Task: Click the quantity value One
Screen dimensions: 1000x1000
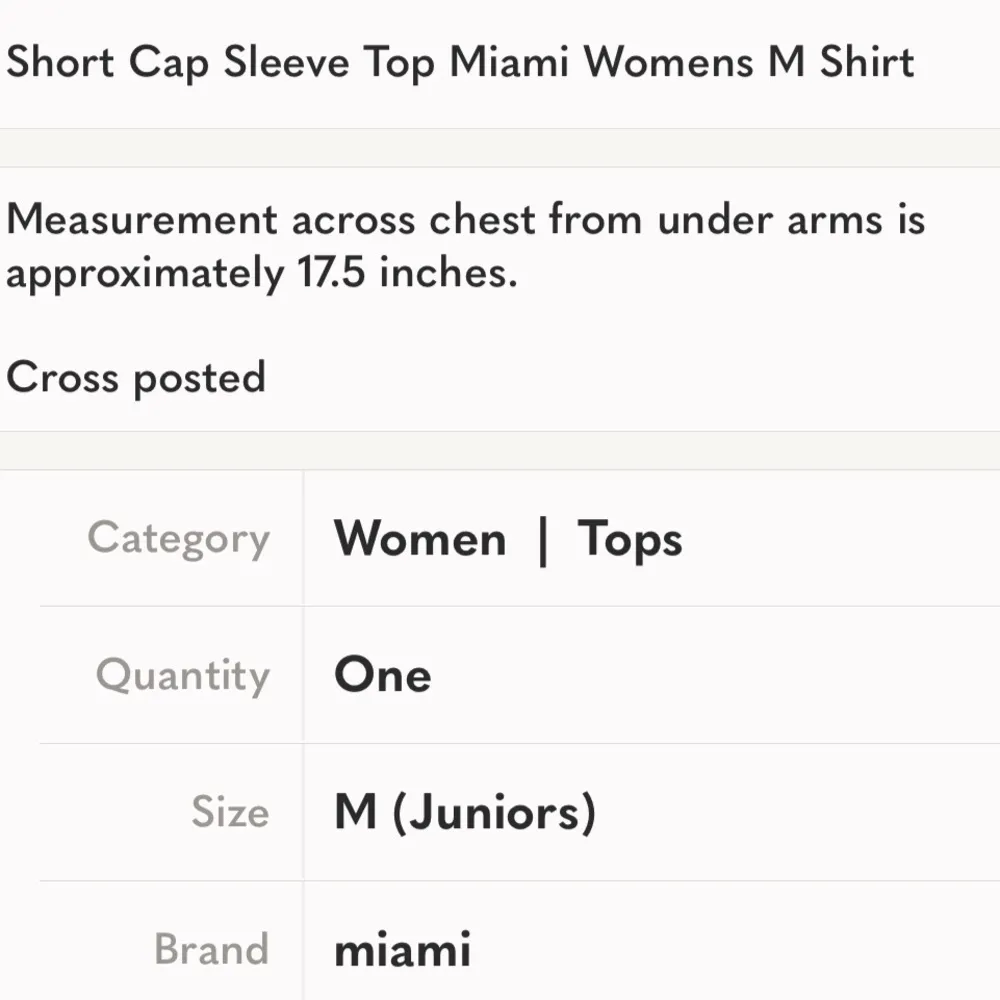Action: [383, 675]
